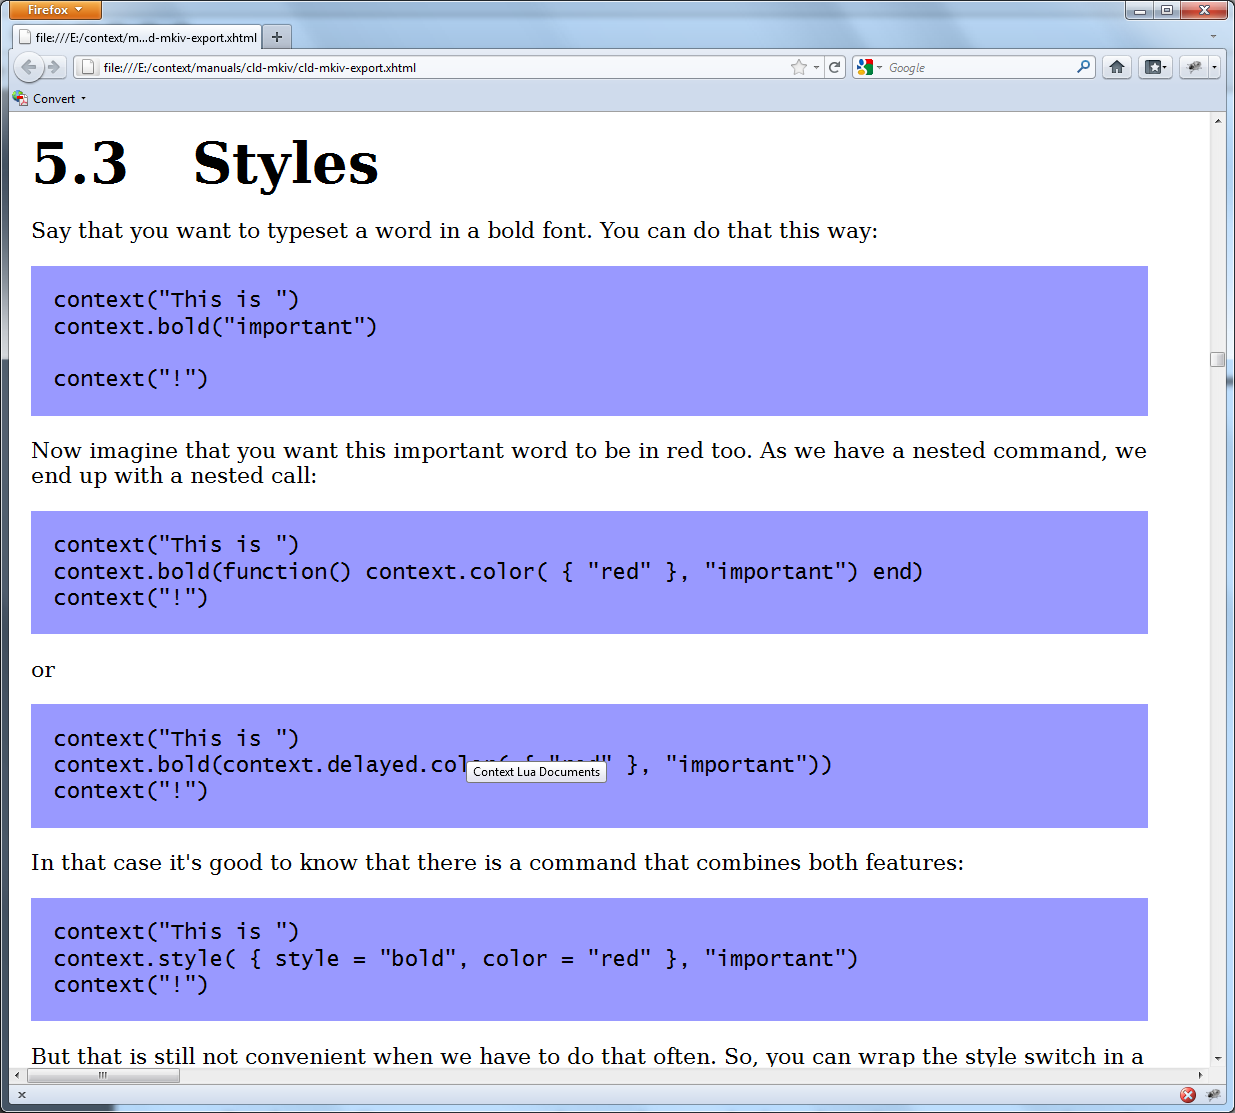Click into the Google search box

click(980, 67)
